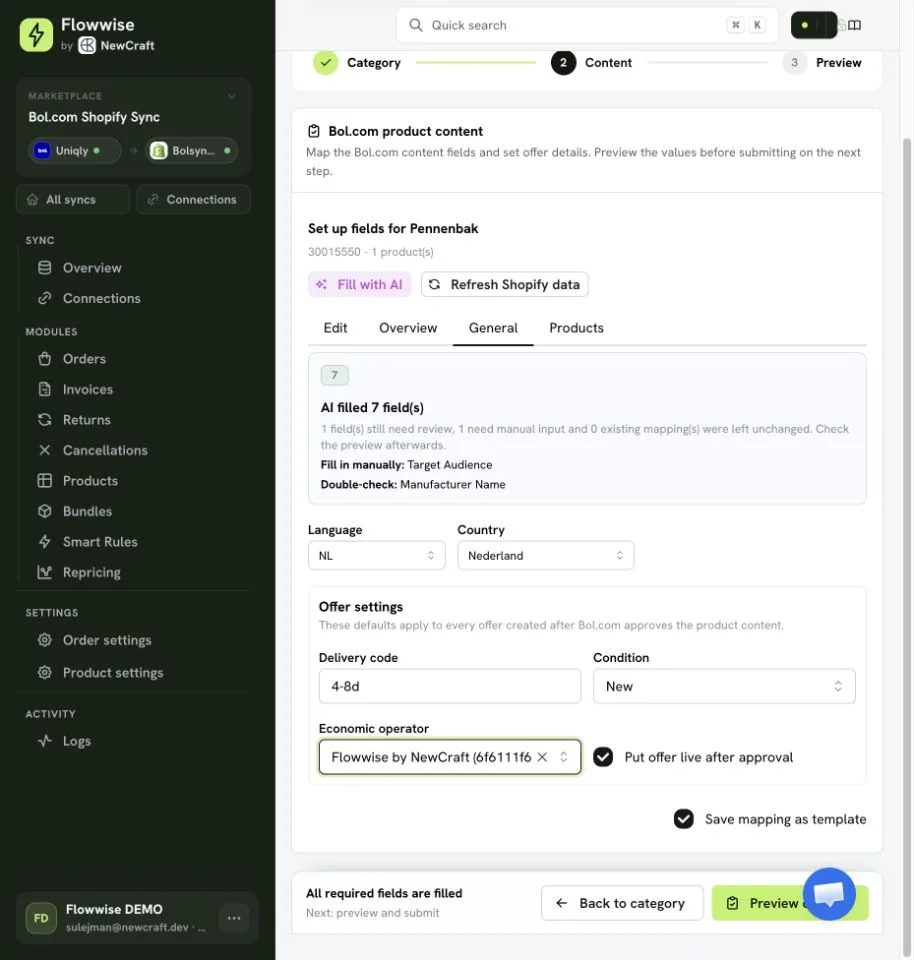The width and height of the screenshot is (914, 960).
Task: Open the chat support bubble
Action: click(x=829, y=894)
